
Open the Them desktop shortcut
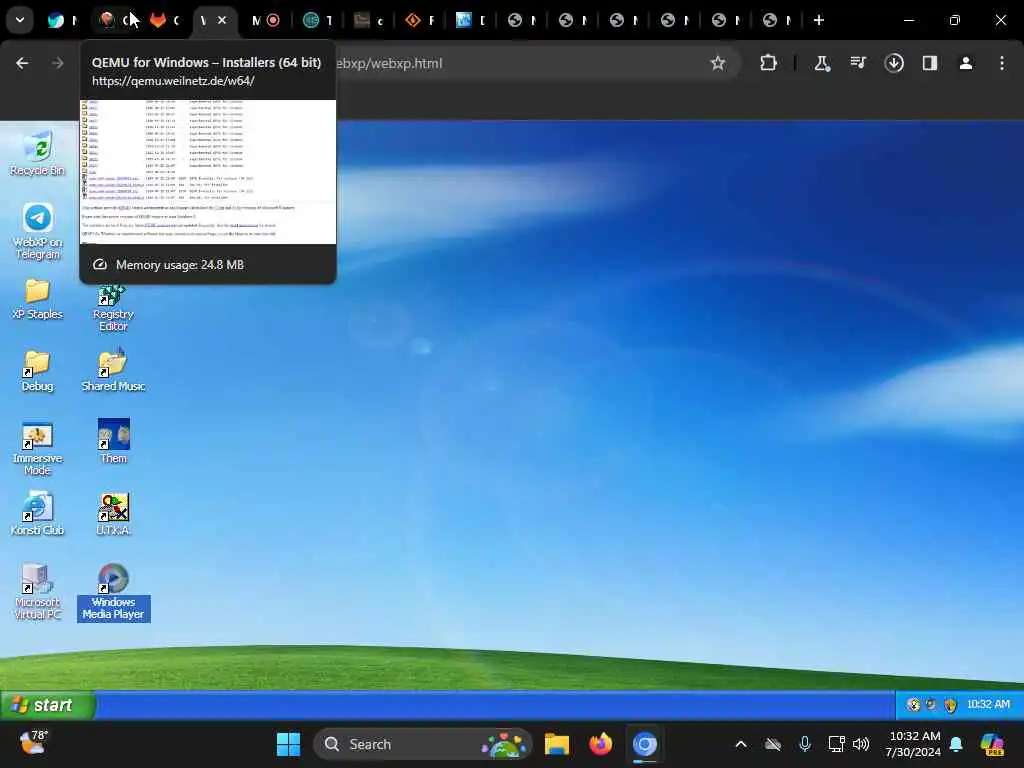coord(114,441)
